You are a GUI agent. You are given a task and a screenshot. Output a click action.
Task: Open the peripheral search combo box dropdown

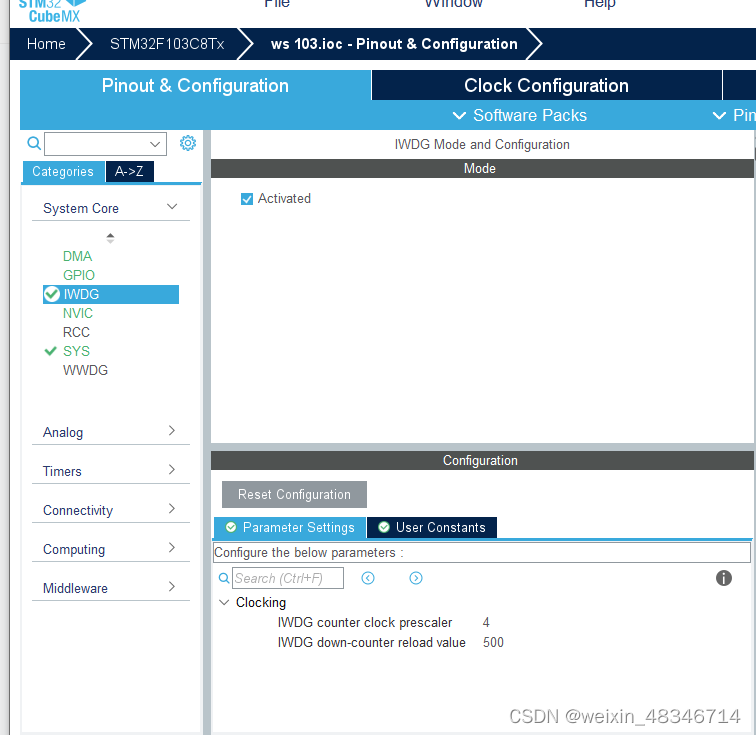click(x=154, y=144)
